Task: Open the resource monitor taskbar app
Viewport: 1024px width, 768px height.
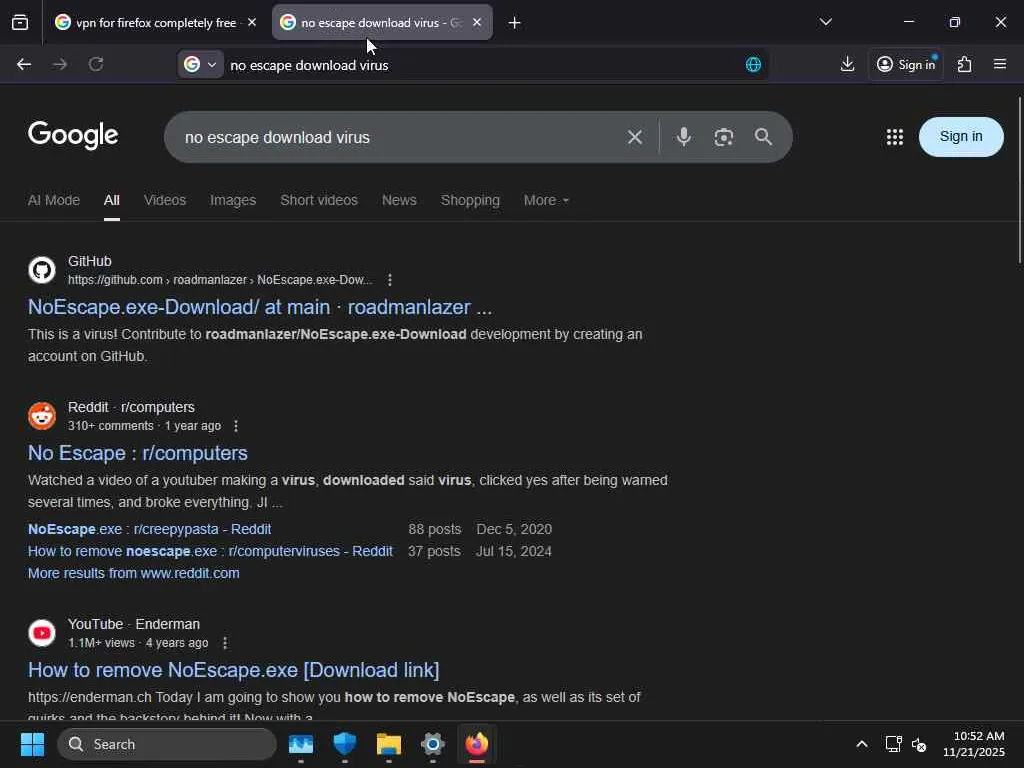Action: coord(301,744)
